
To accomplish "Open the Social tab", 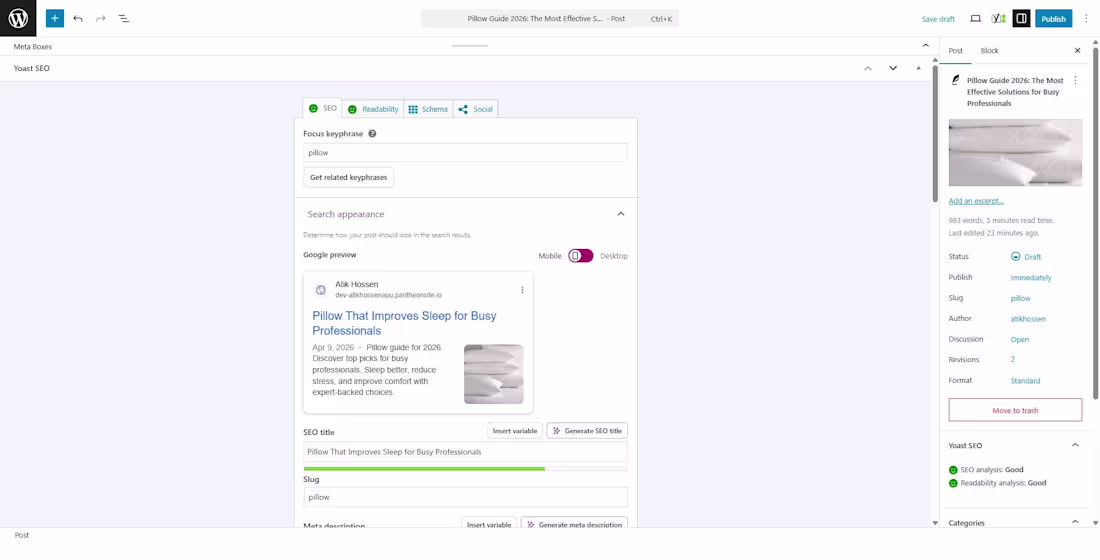I will click(x=476, y=109).
